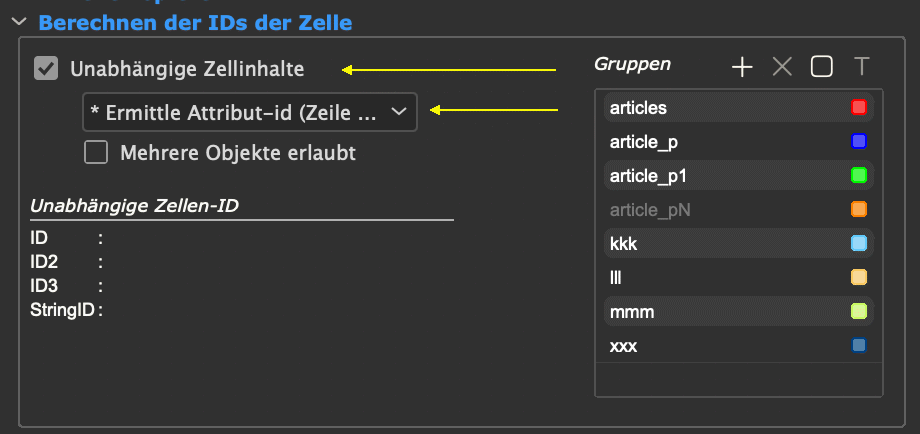The image size is (920, 434).
Task: Select the articles group
Action: click(x=739, y=107)
